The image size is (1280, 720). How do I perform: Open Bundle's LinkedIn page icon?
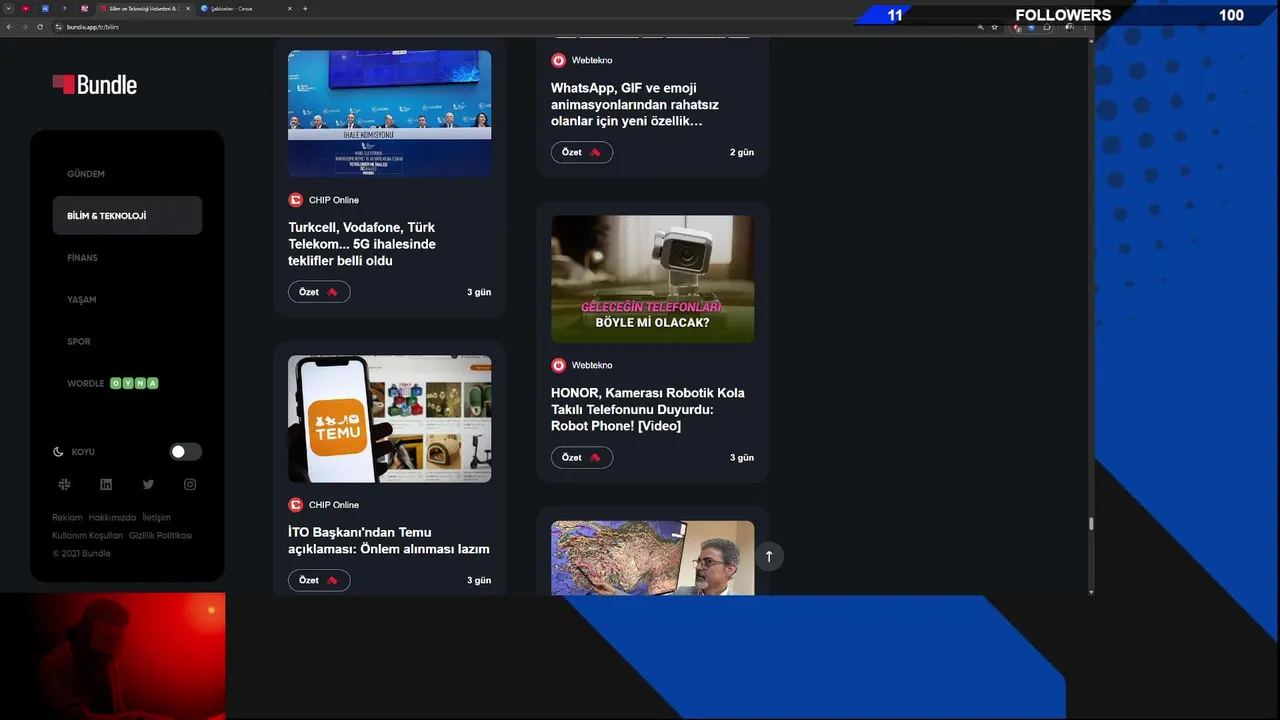(106, 484)
